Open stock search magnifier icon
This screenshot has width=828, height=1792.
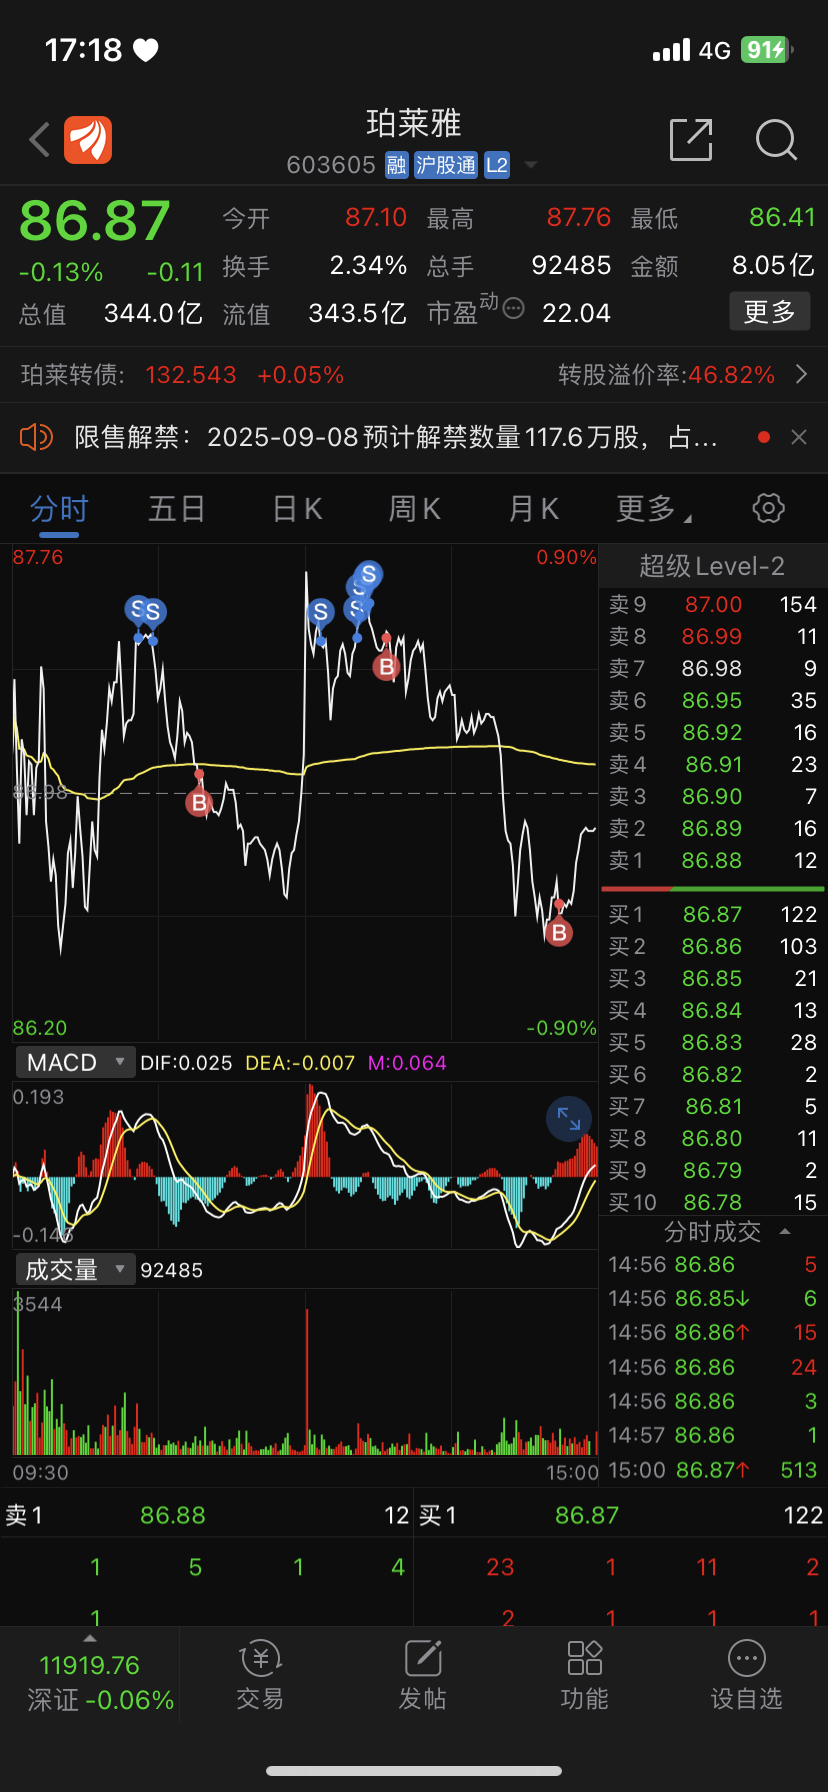tap(776, 140)
